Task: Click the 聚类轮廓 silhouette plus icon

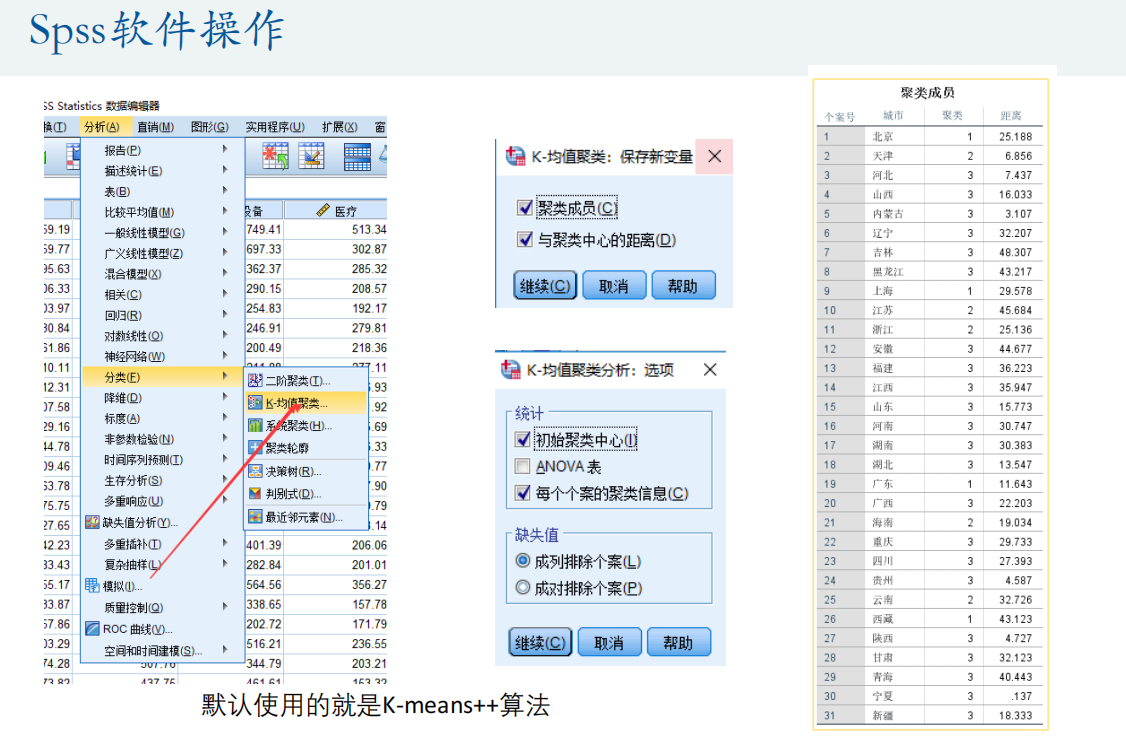Action: tap(255, 447)
